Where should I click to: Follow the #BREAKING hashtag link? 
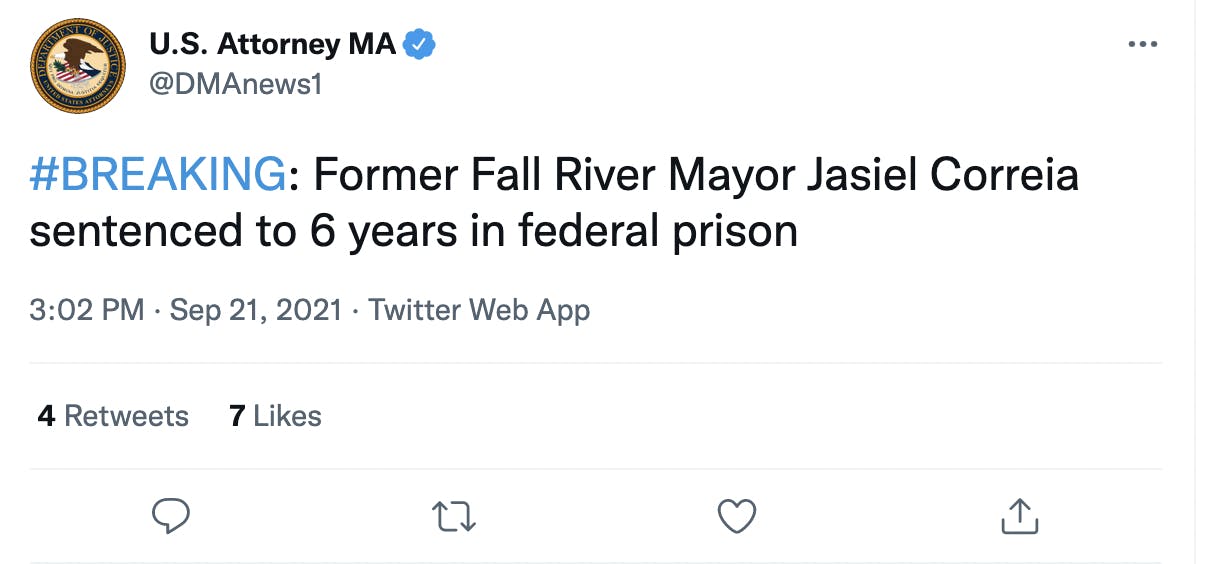[x=158, y=176]
